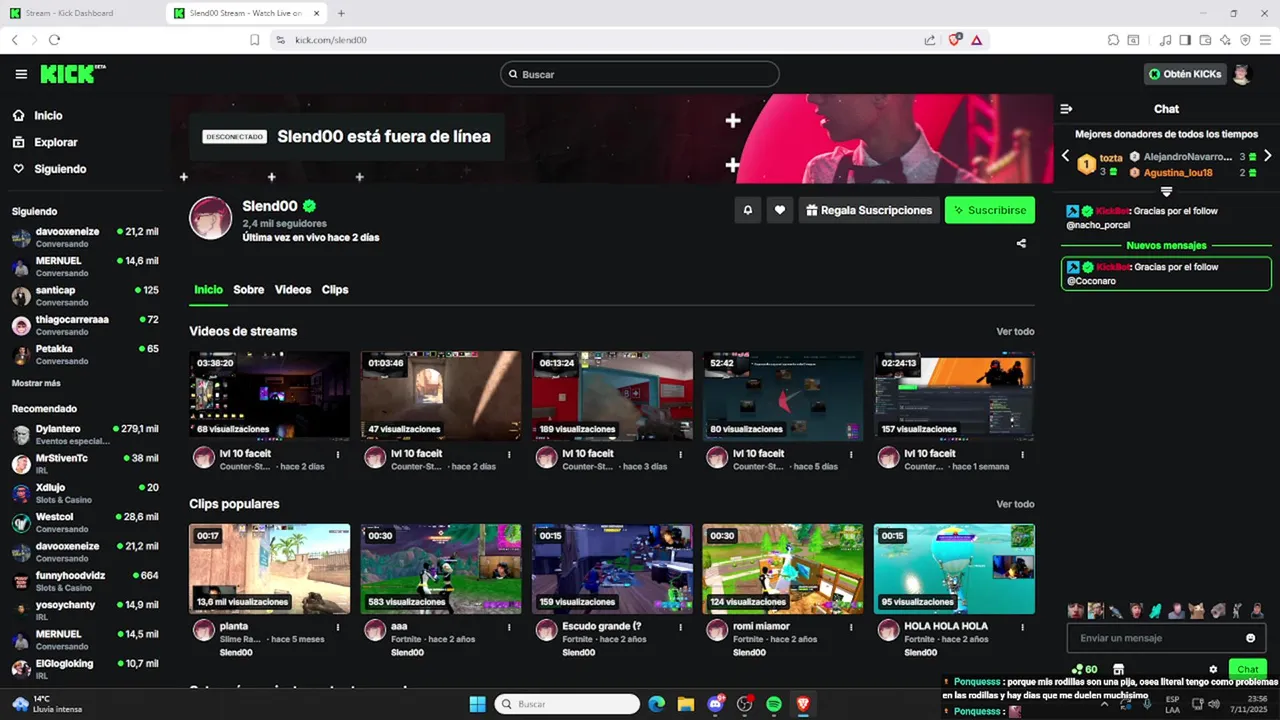Click Ver todo next to Clips populares
The width and height of the screenshot is (1280, 720).
click(1015, 505)
